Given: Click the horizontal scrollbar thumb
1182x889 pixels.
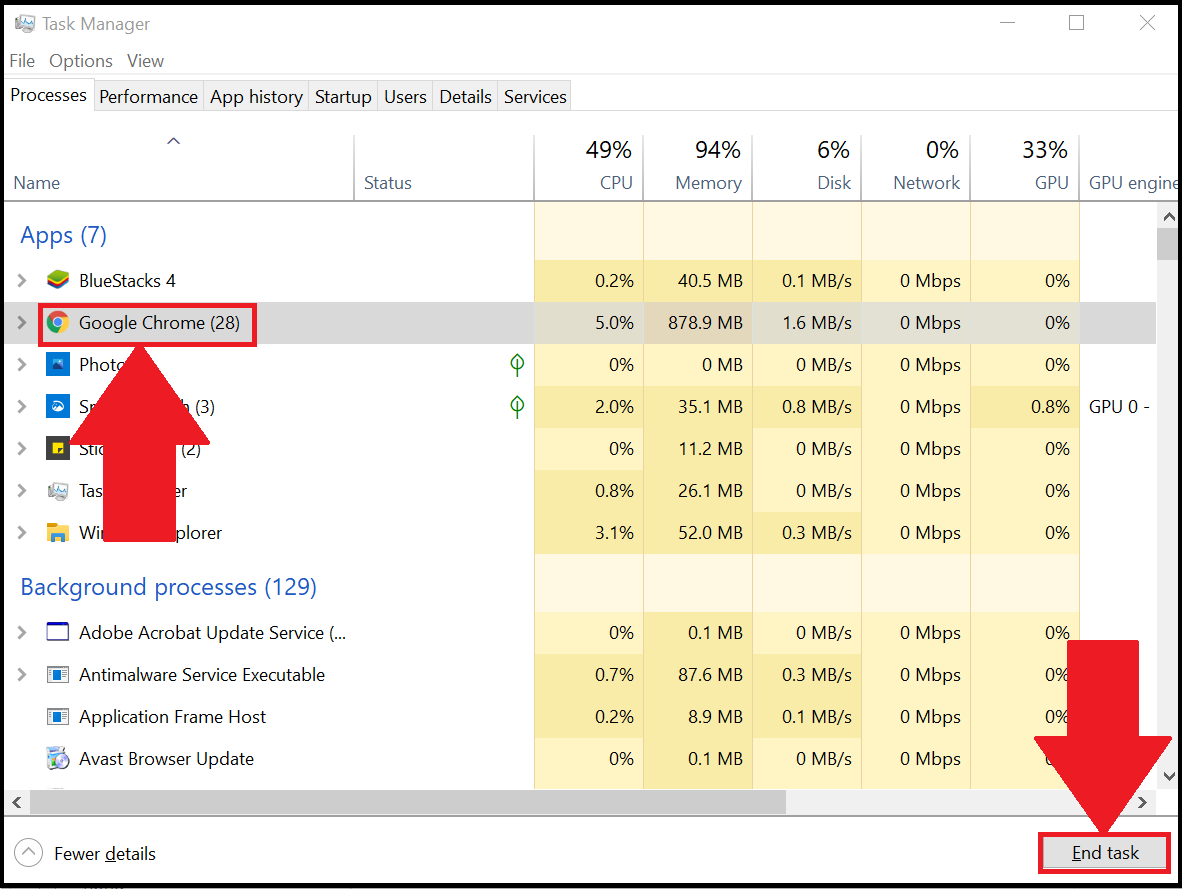Looking at the screenshot, I should [408, 802].
